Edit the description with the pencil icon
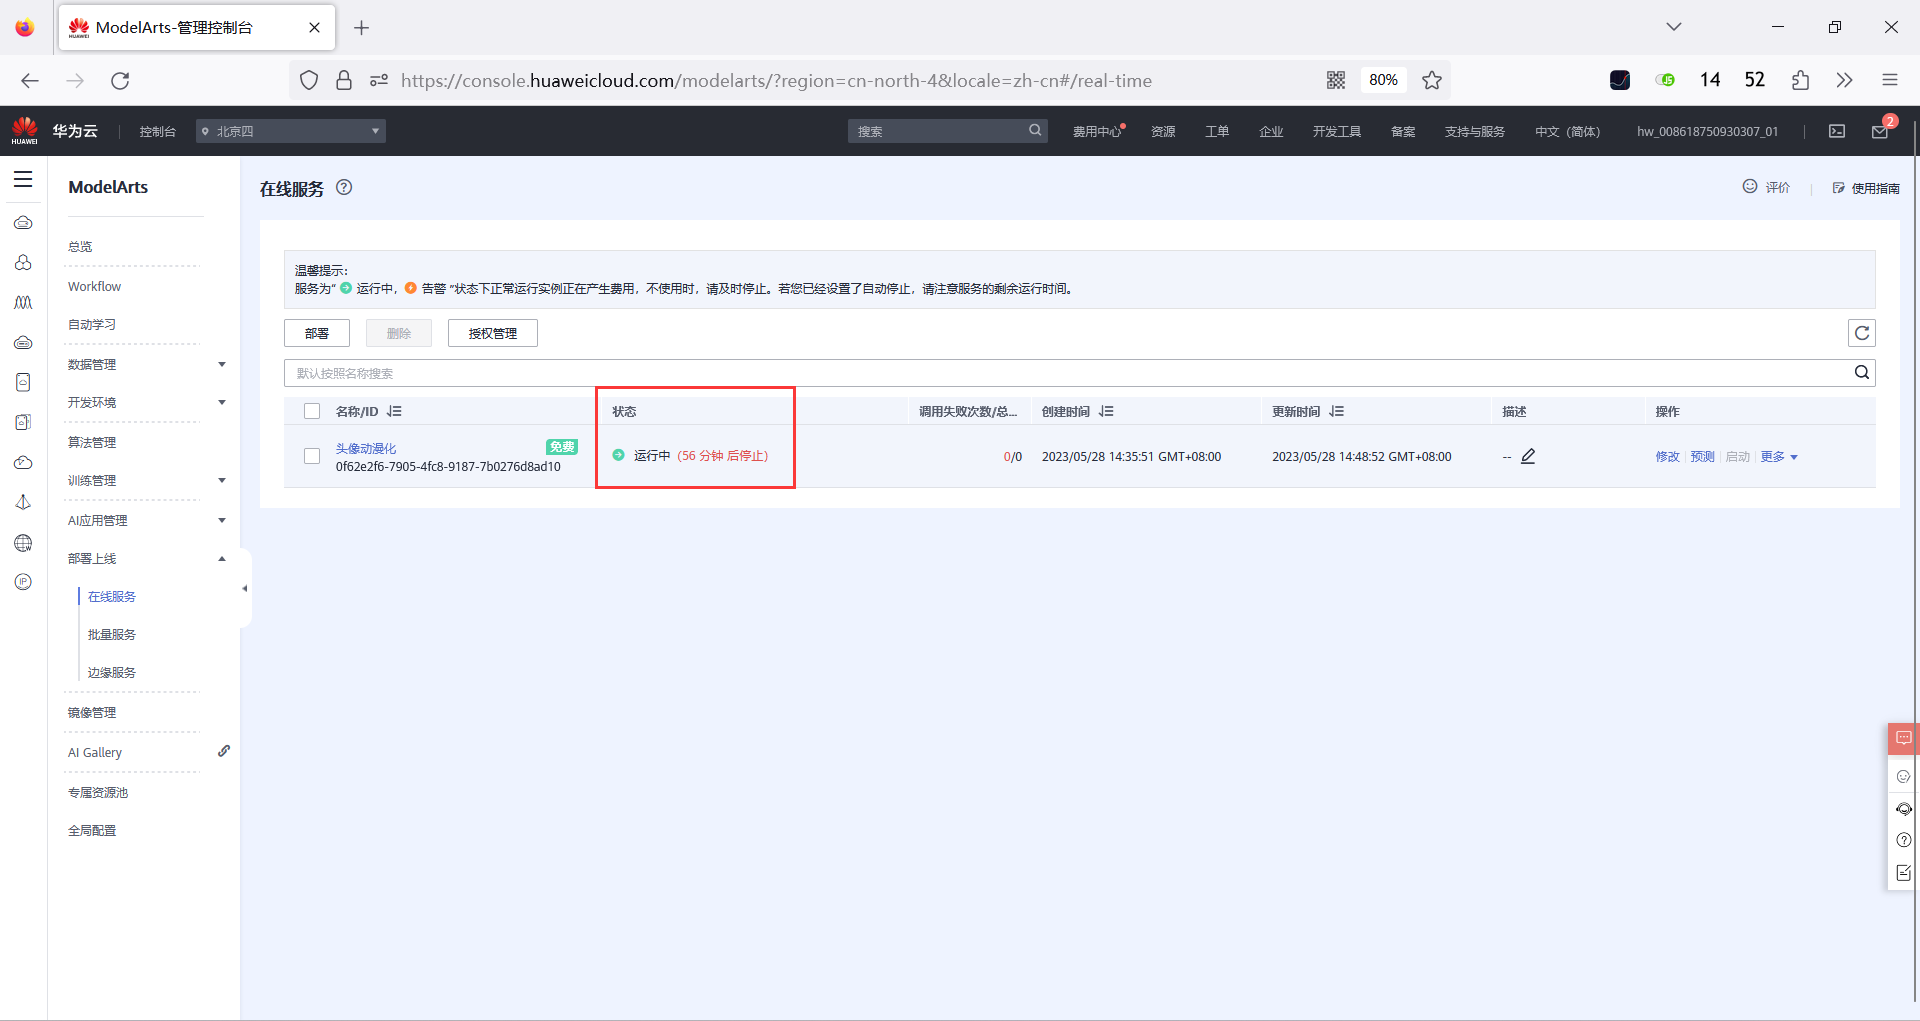The image size is (1920, 1021). coord(1528,456)
